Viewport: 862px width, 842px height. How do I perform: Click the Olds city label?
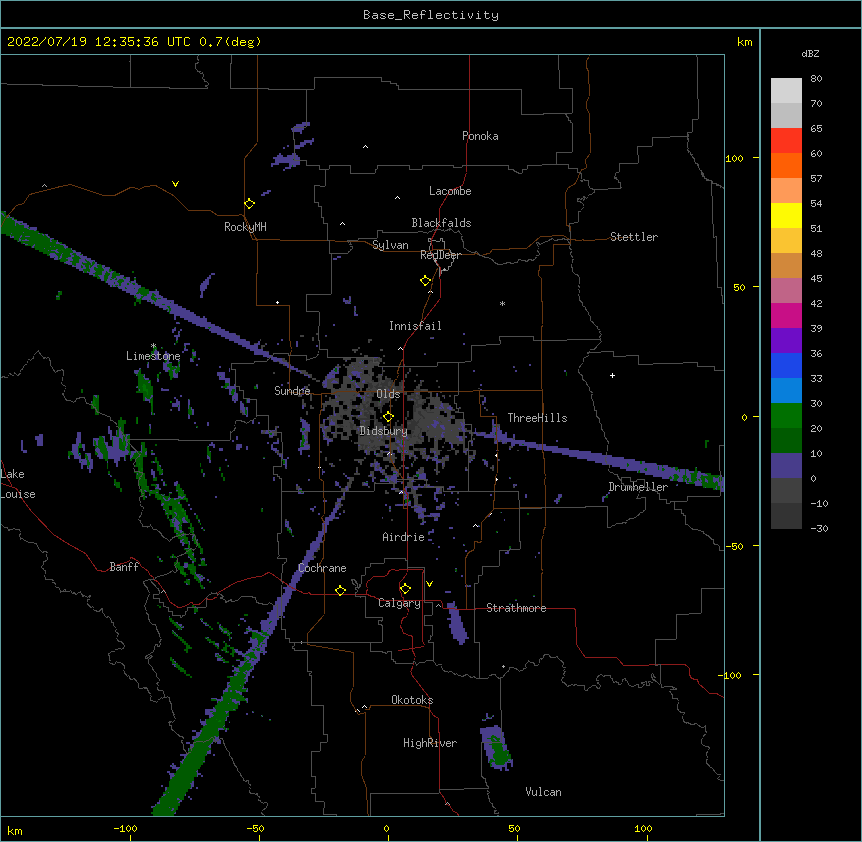pyautogui.click(x=388, y=394)
